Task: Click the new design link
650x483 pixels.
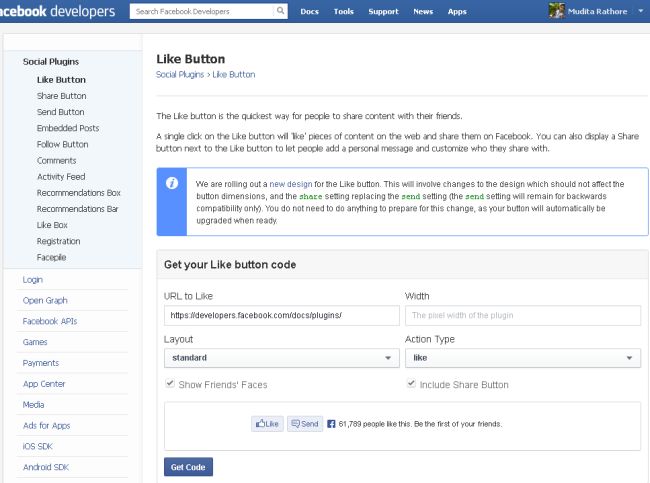Action: [x=291, y=184]
